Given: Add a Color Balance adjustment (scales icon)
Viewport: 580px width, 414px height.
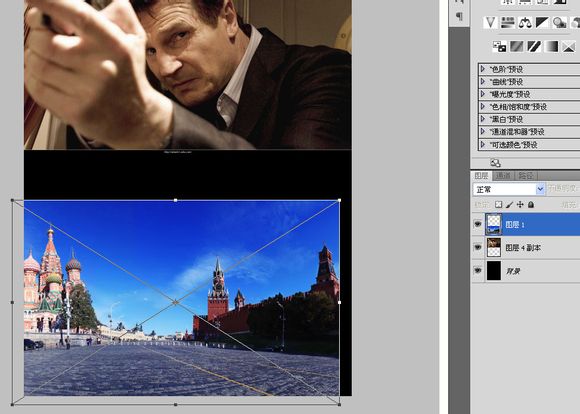Looking at the screenshot, I should point(525,23).
